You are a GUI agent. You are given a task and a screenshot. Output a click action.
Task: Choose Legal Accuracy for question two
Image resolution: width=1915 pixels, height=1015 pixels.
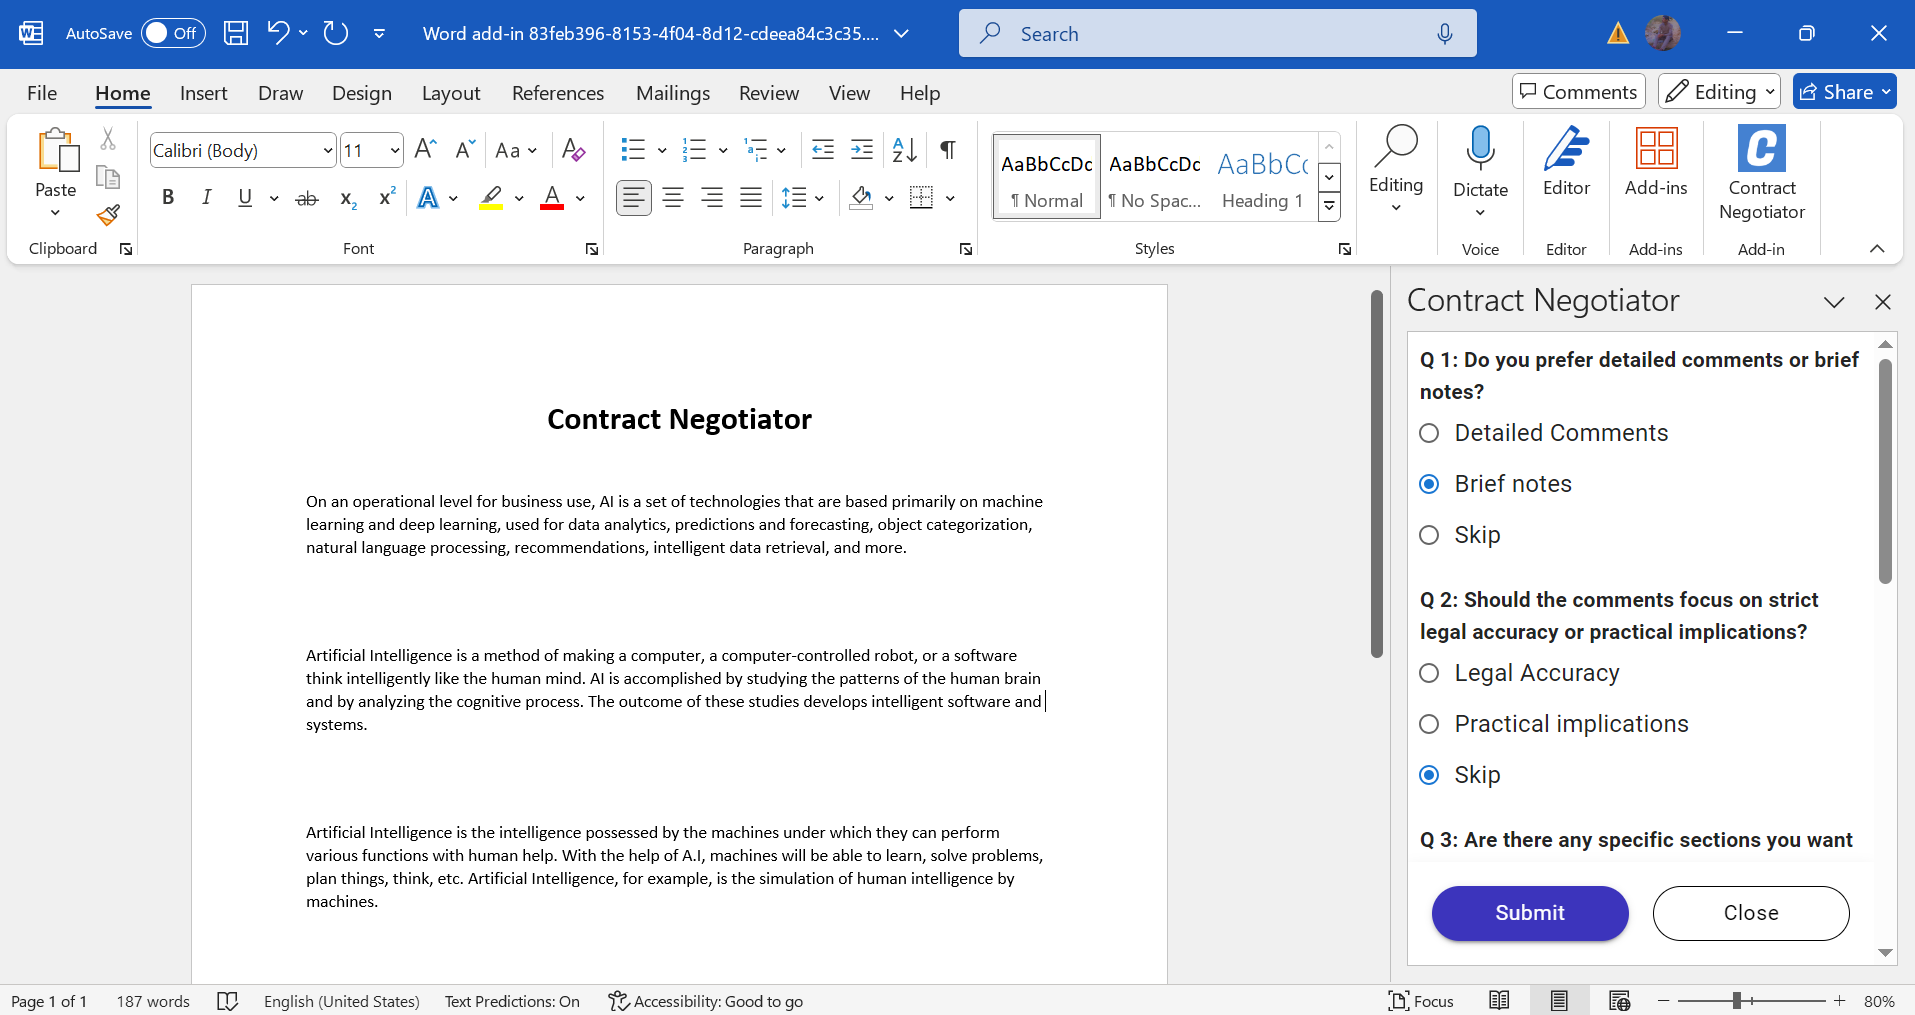click(x=1430, y=673)
